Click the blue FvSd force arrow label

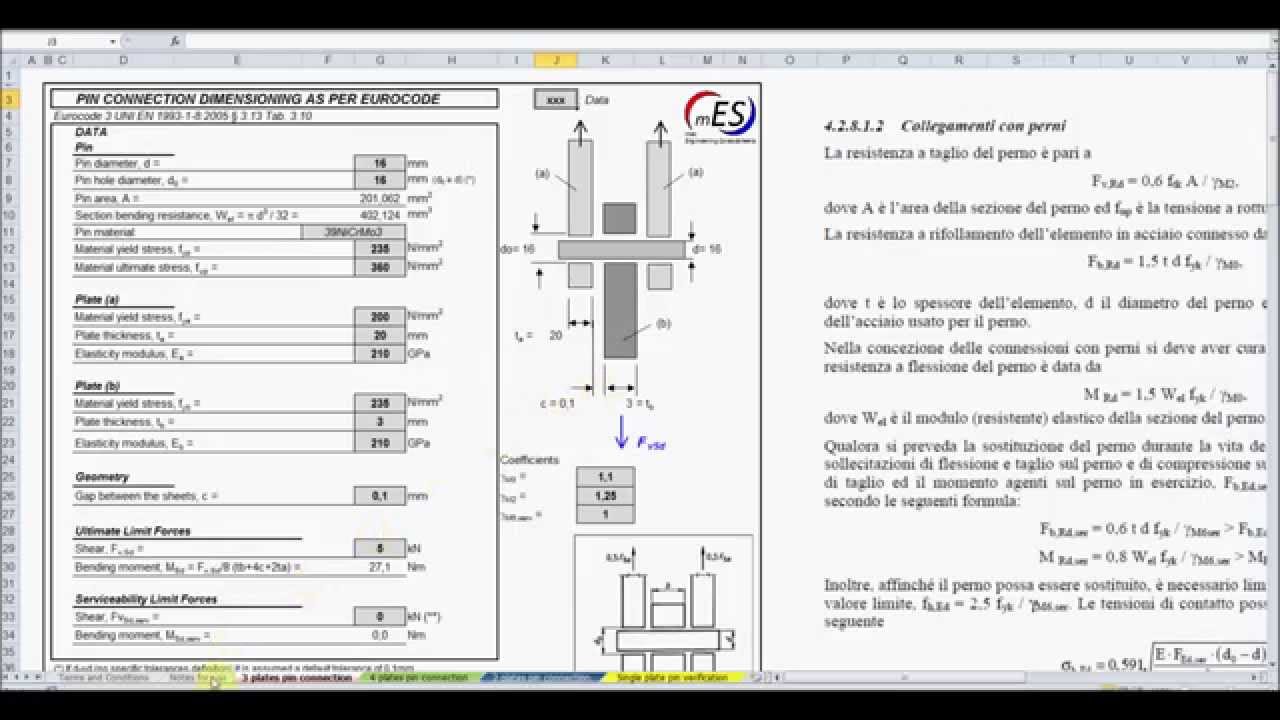point(653,442)
